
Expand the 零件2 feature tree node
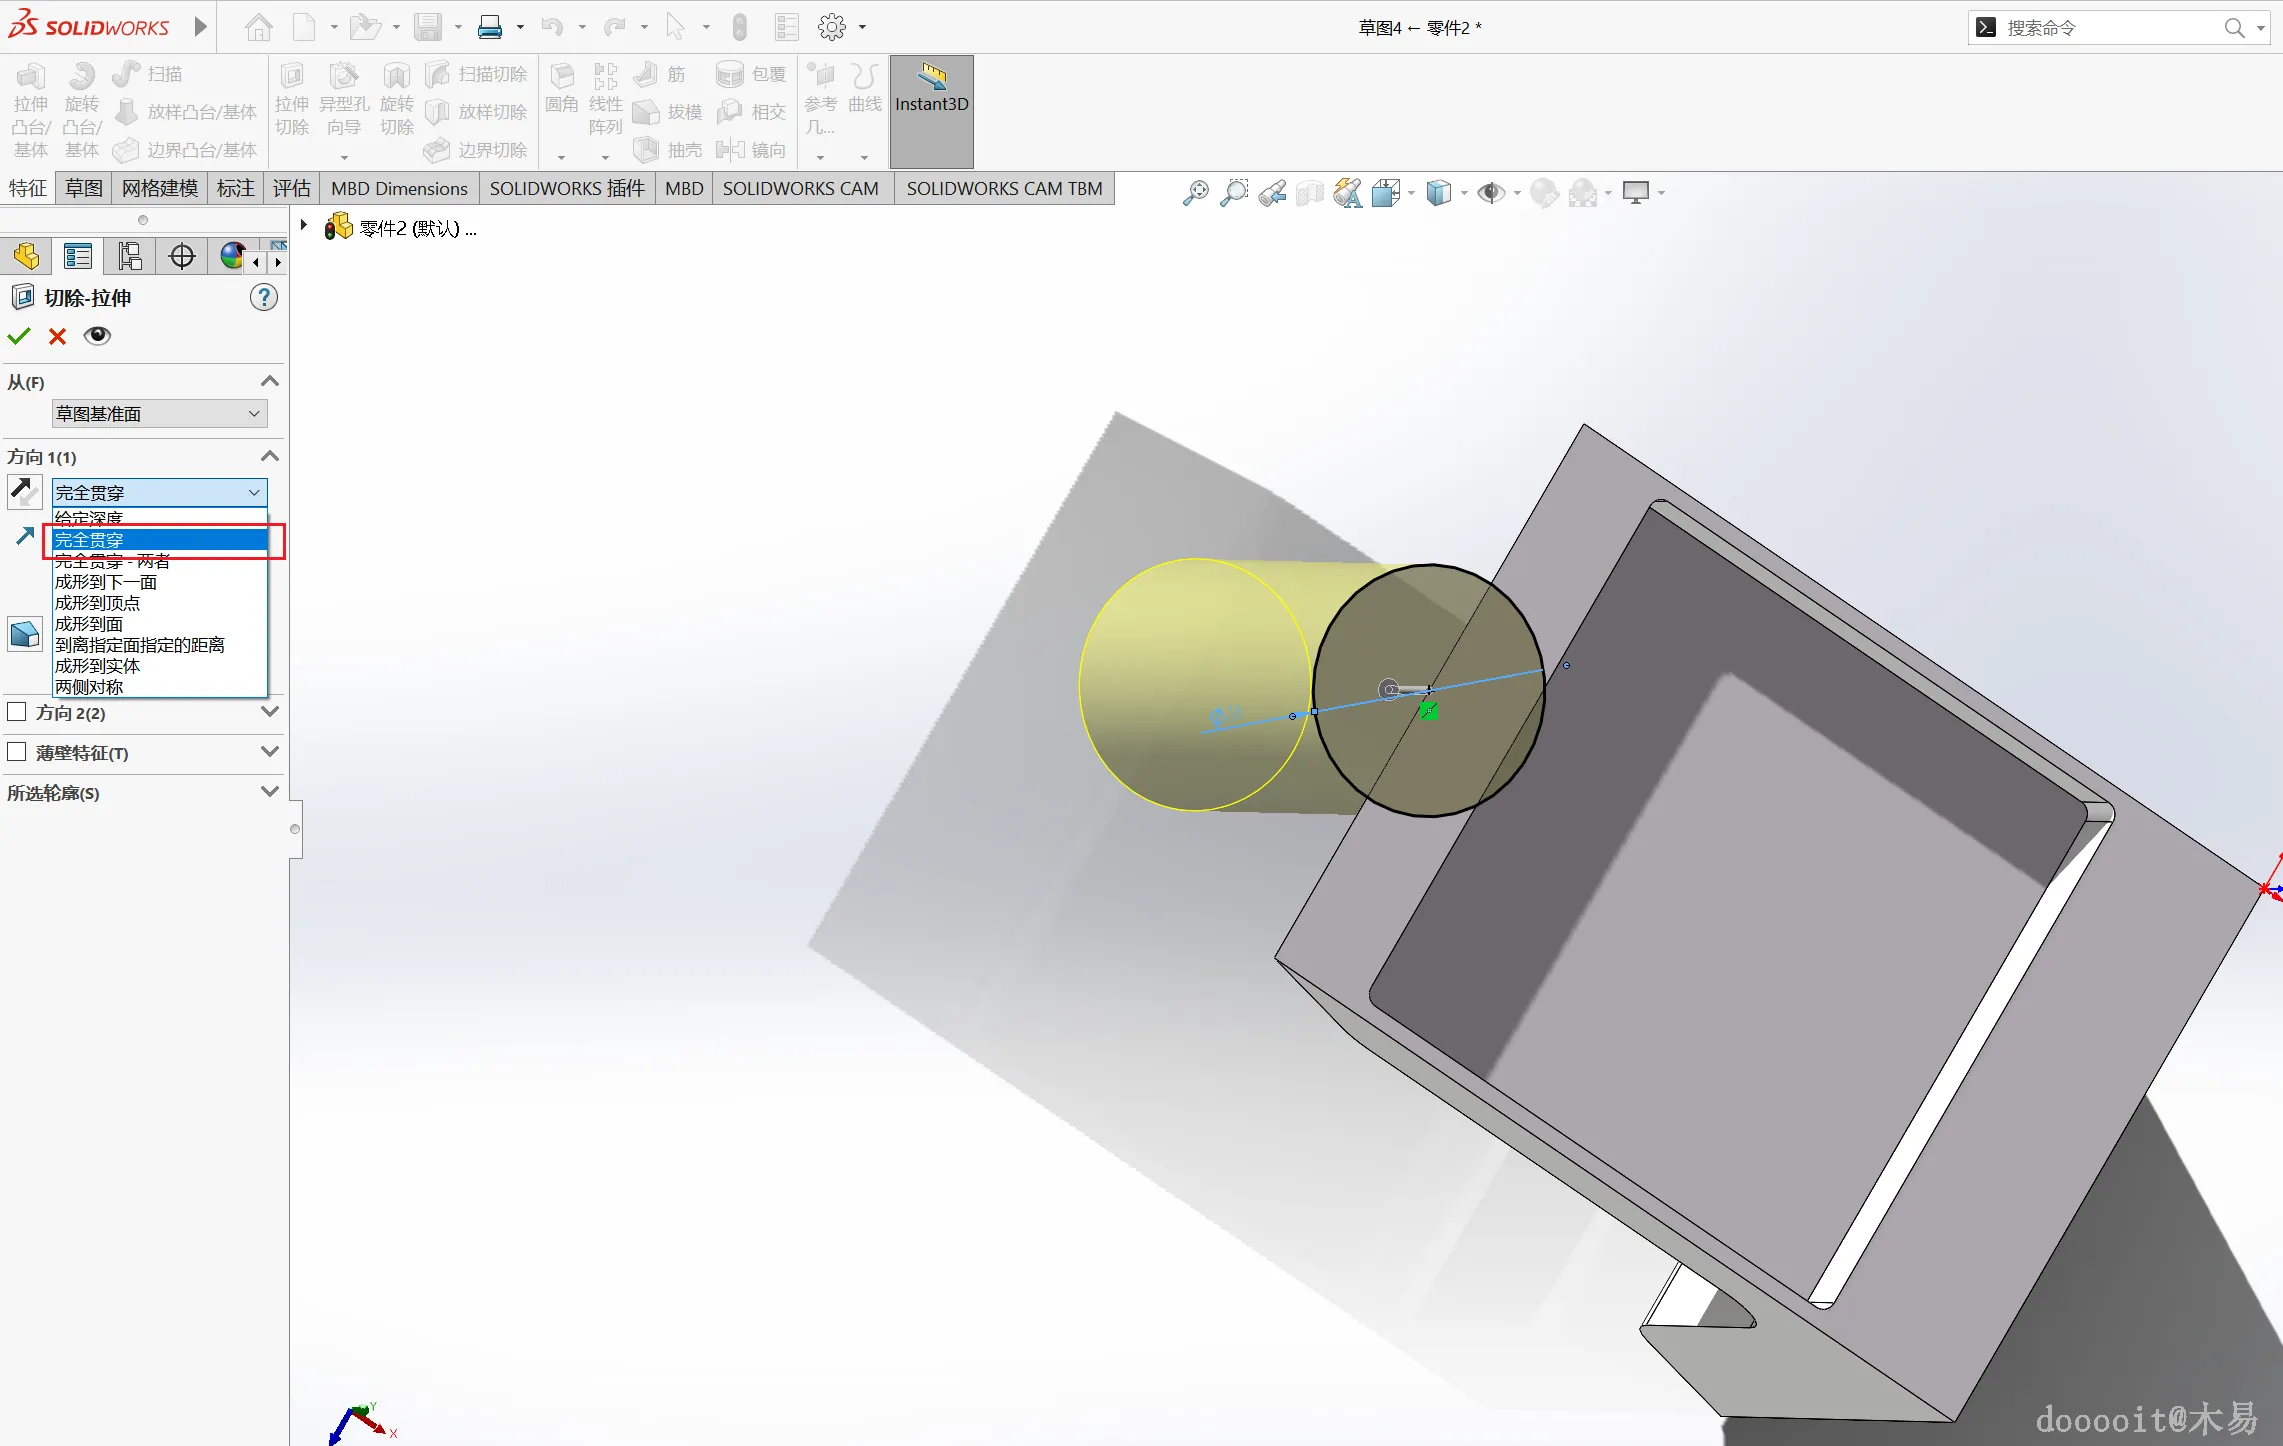pos(304,226)
